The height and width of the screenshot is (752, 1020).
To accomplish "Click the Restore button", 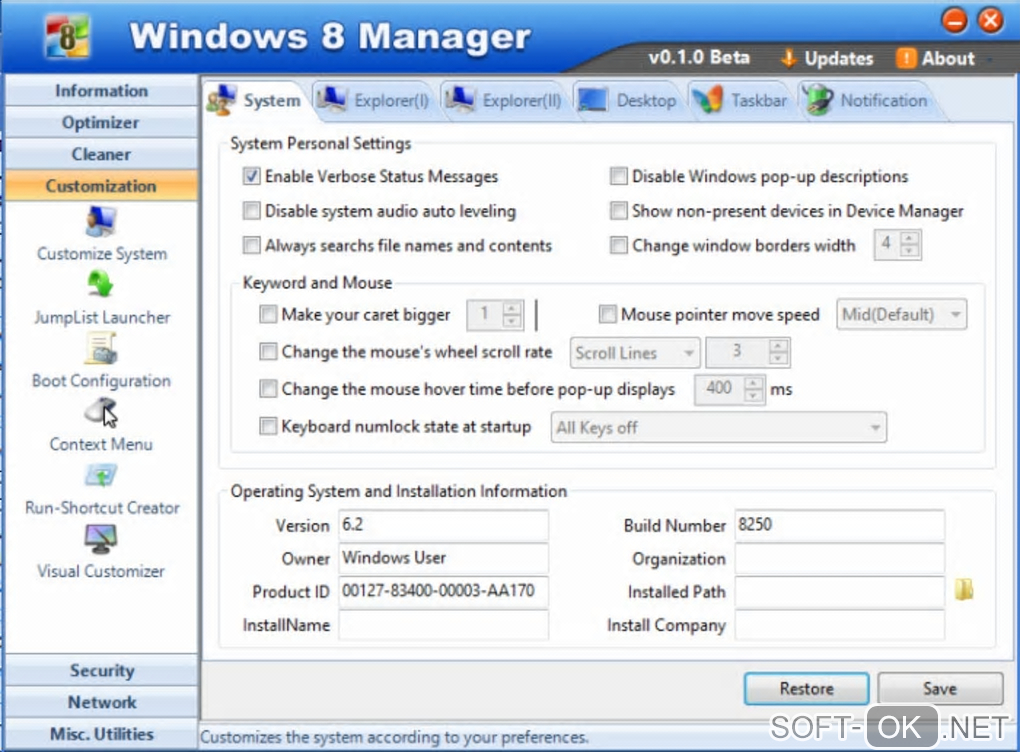I will [x=807, y=689].
